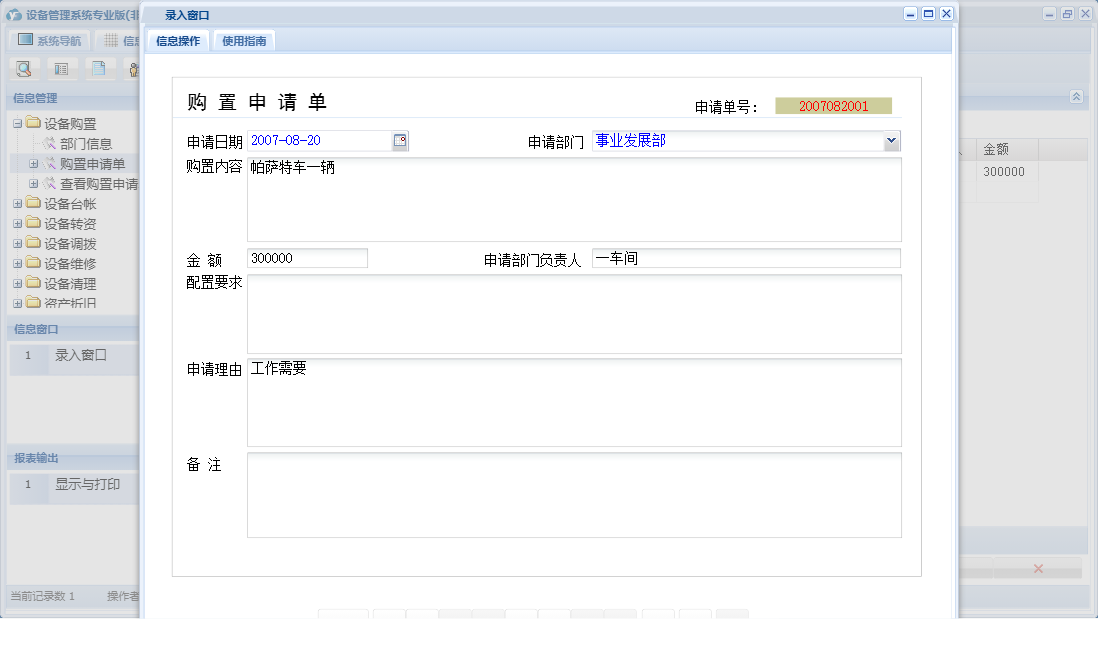1098x655 pixels.
Task: Collapse the 设备购置 tree node
Action: 18,124
